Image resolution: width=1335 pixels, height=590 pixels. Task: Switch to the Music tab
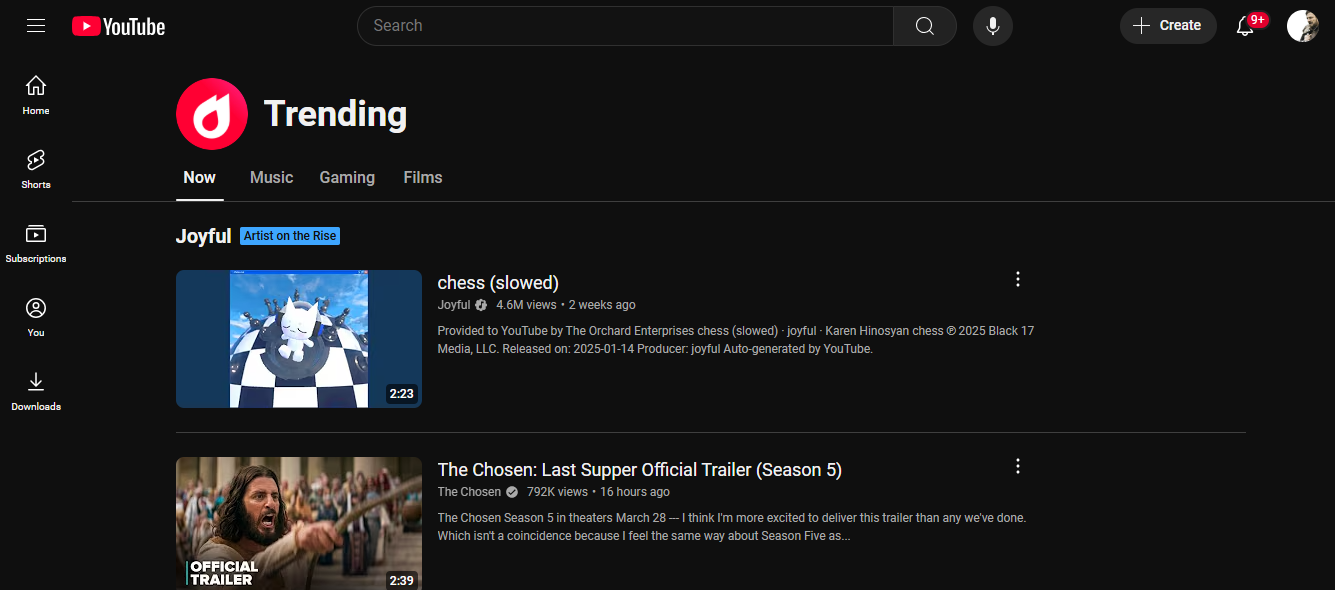point(272,177)
